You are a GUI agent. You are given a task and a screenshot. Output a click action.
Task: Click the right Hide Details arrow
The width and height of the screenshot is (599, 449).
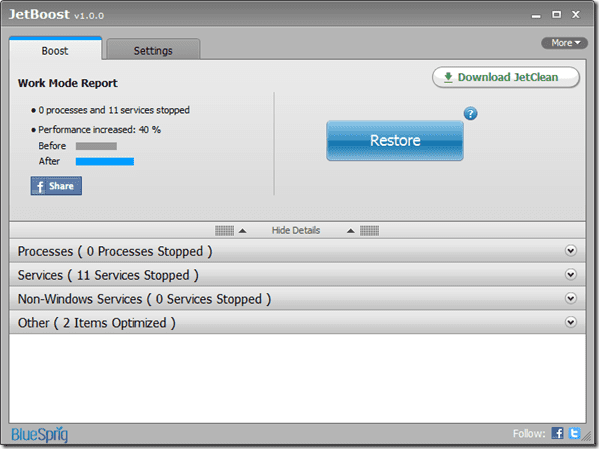click(x=350, y=231)
